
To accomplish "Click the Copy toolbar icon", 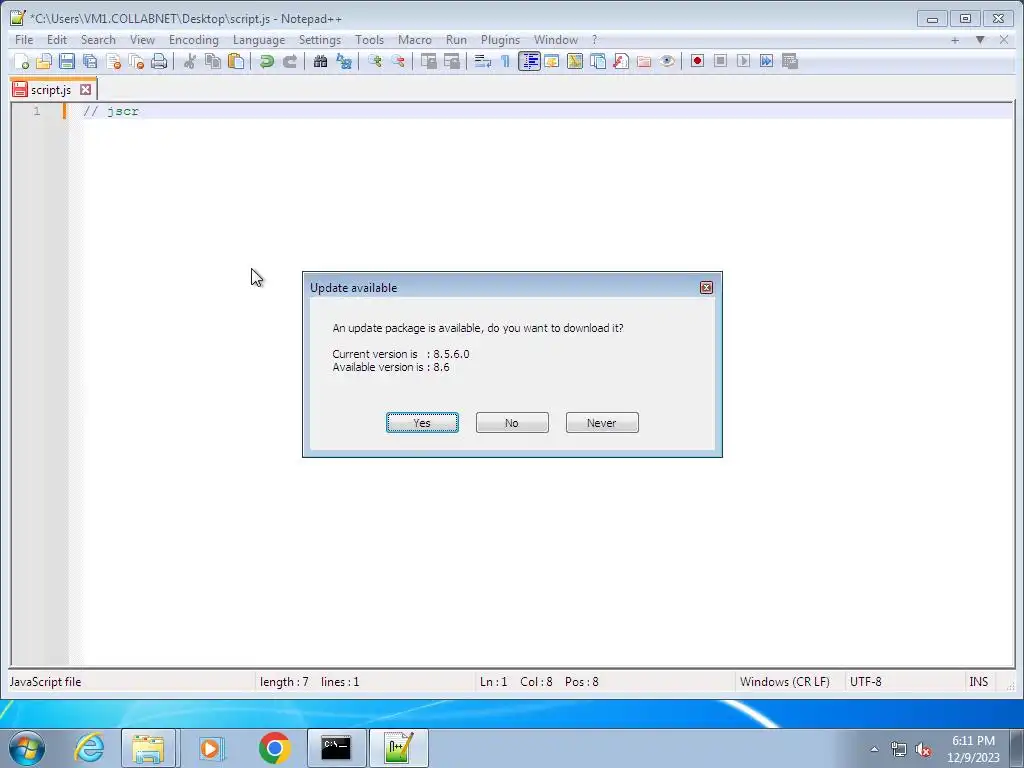I will (x=213, y=61).
